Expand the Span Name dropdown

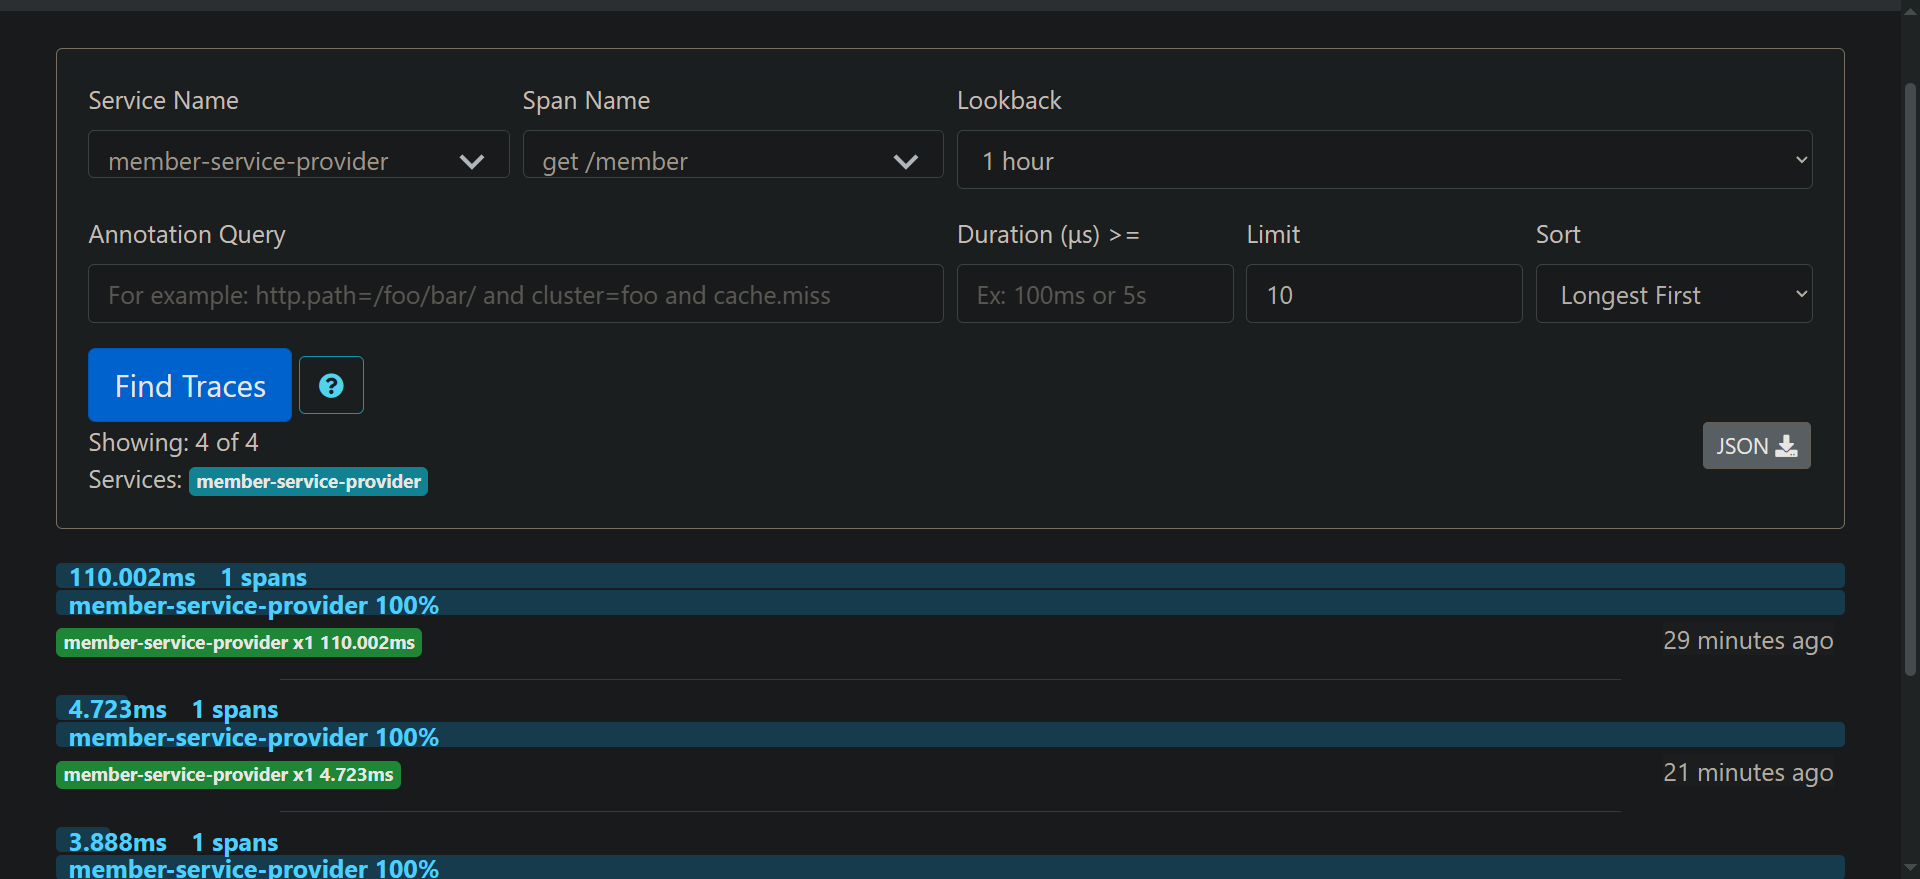pos(732,160)
